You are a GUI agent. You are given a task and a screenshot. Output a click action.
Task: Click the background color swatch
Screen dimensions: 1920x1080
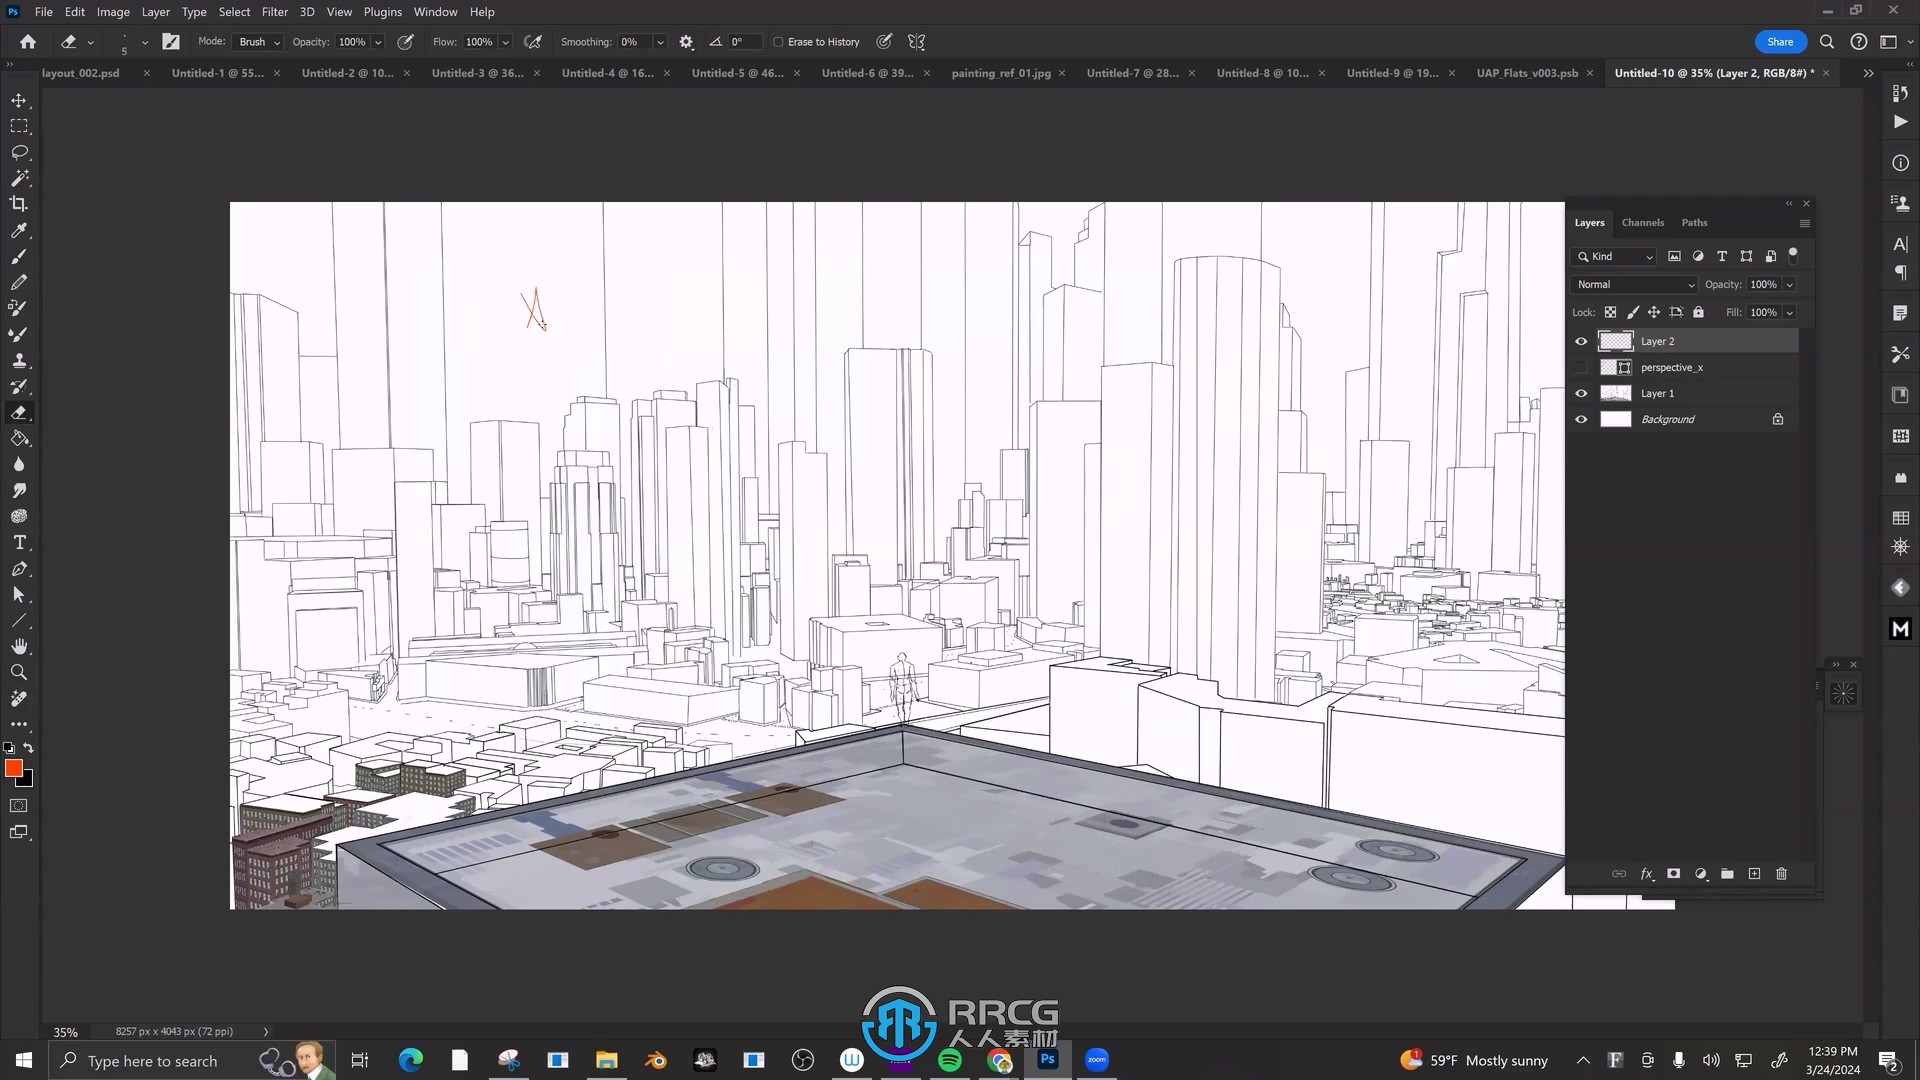coord(27,781)
